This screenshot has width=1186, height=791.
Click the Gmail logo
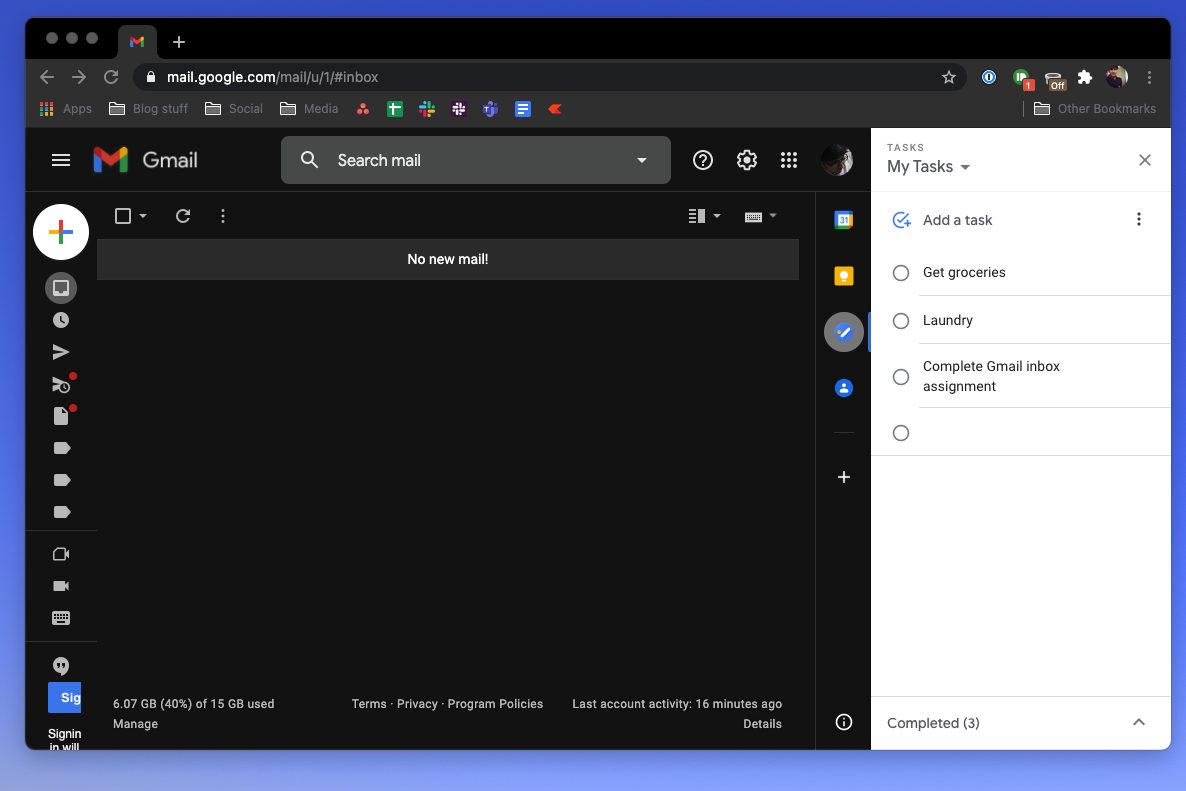coord(145,160)
